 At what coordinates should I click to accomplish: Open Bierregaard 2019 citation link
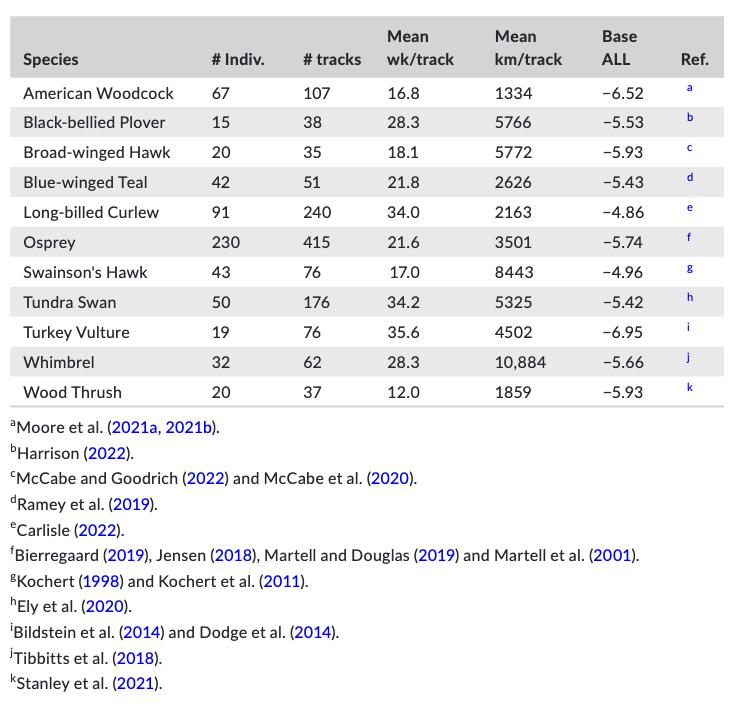click(126, 556)
